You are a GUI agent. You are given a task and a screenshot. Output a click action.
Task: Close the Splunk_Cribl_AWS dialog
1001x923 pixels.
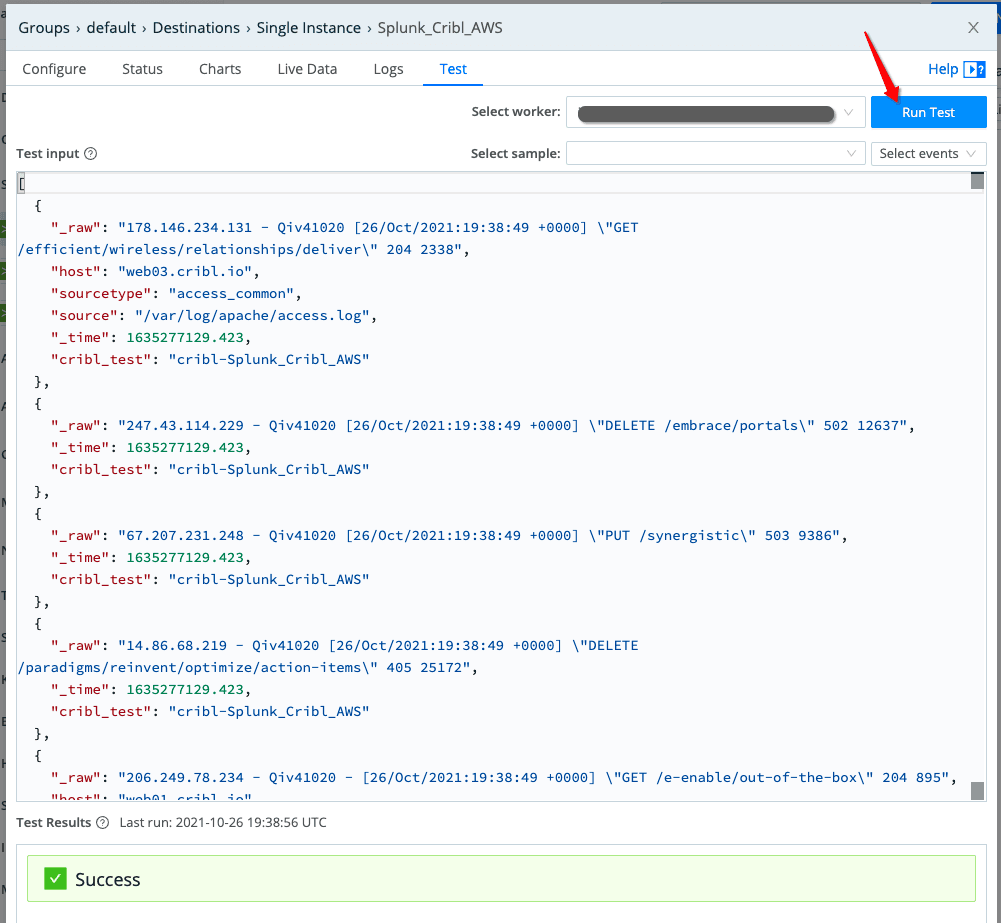tap(973, 28)
